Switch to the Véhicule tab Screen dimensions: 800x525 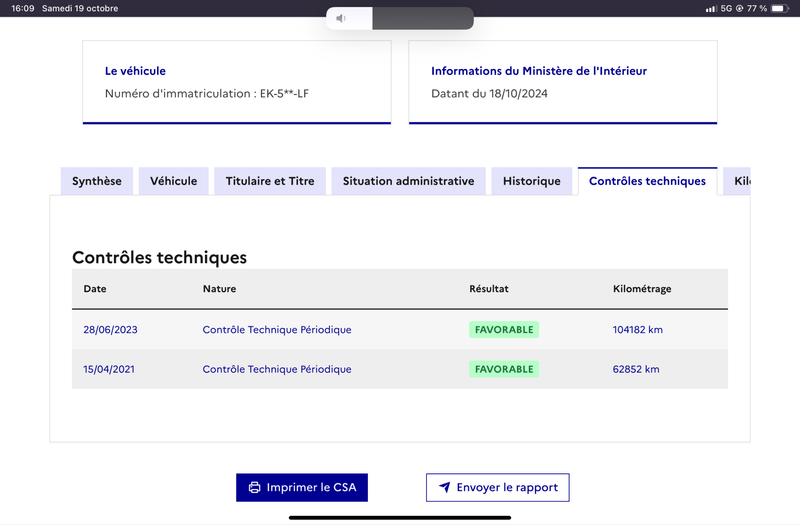click(173, 181)
